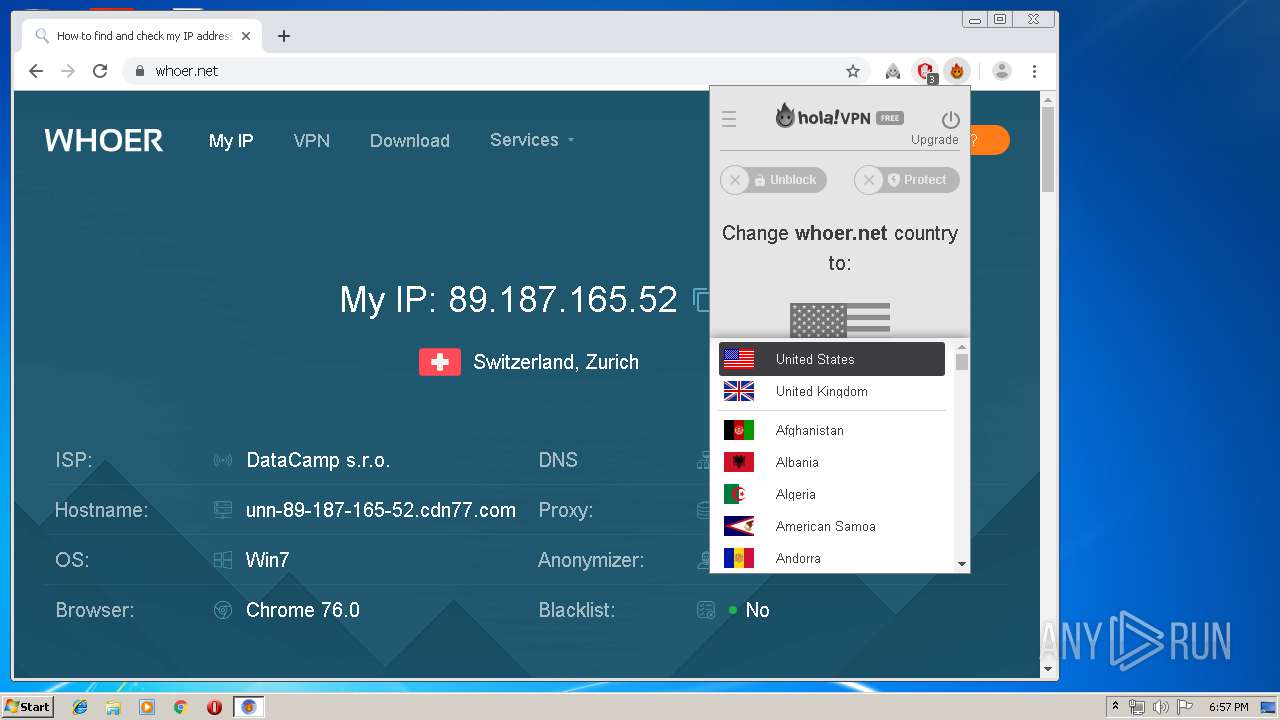
Task: Open Google Chrome from the taskbar
Action: pos(180,707)
